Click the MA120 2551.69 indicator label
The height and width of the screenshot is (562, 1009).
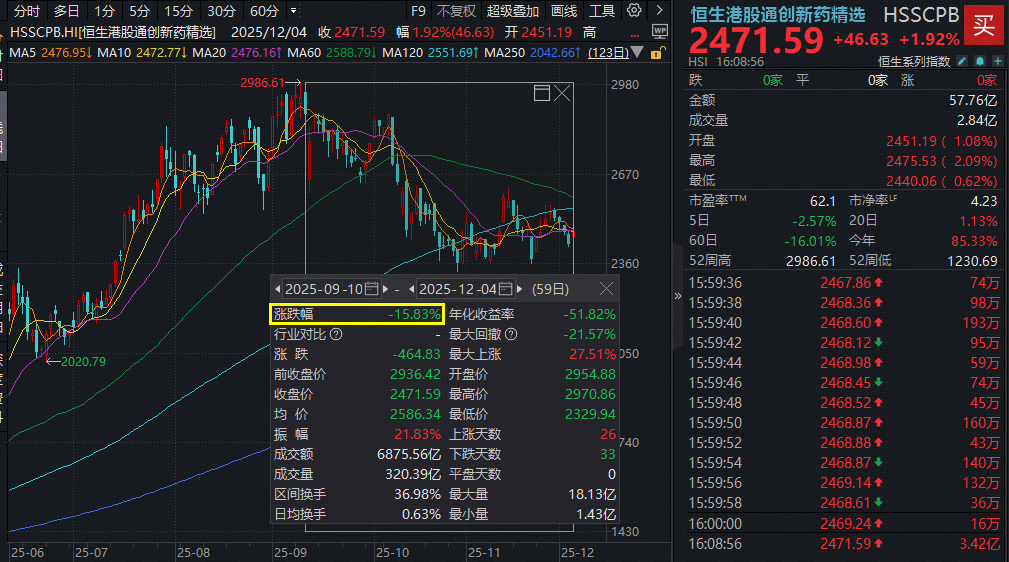pos(430,52)
